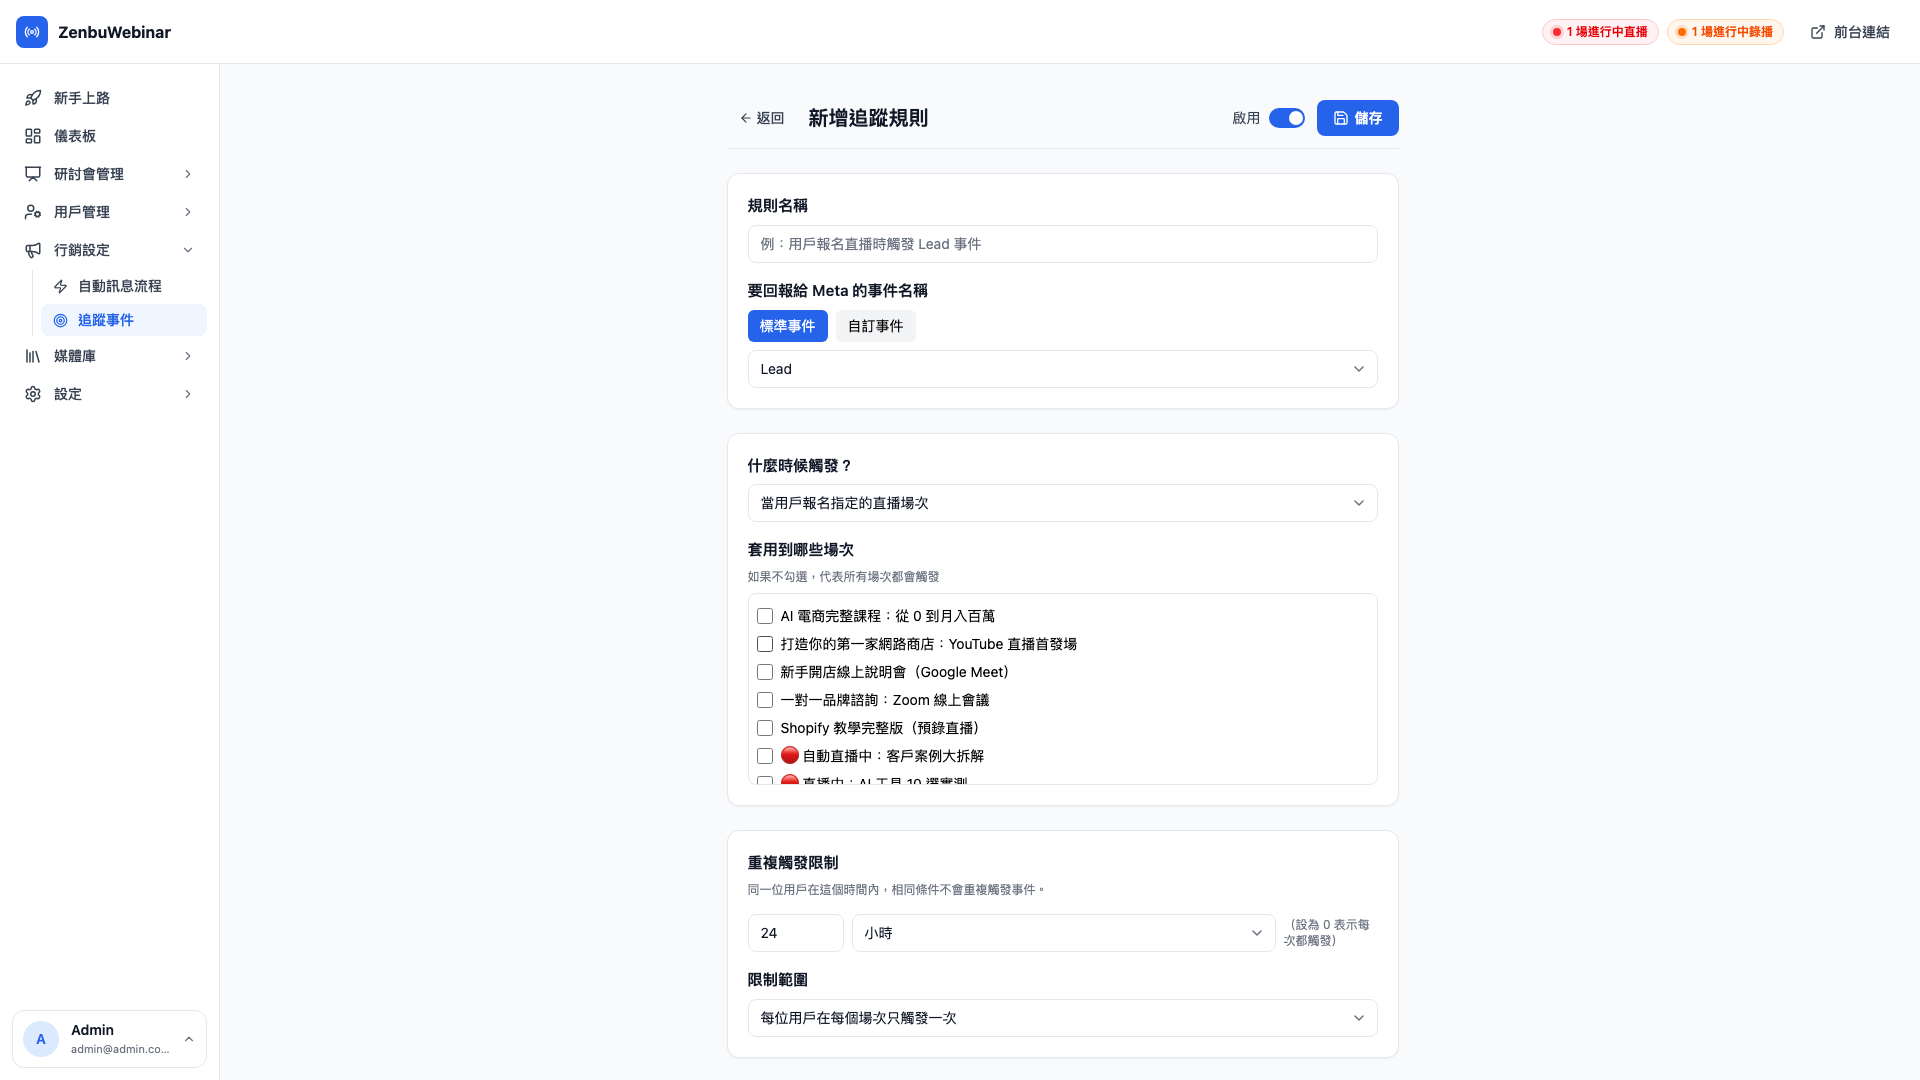Screen dimensions: 1920x1080
Task: Click the 24 duration number field
Action: click(x=795, y=933)
